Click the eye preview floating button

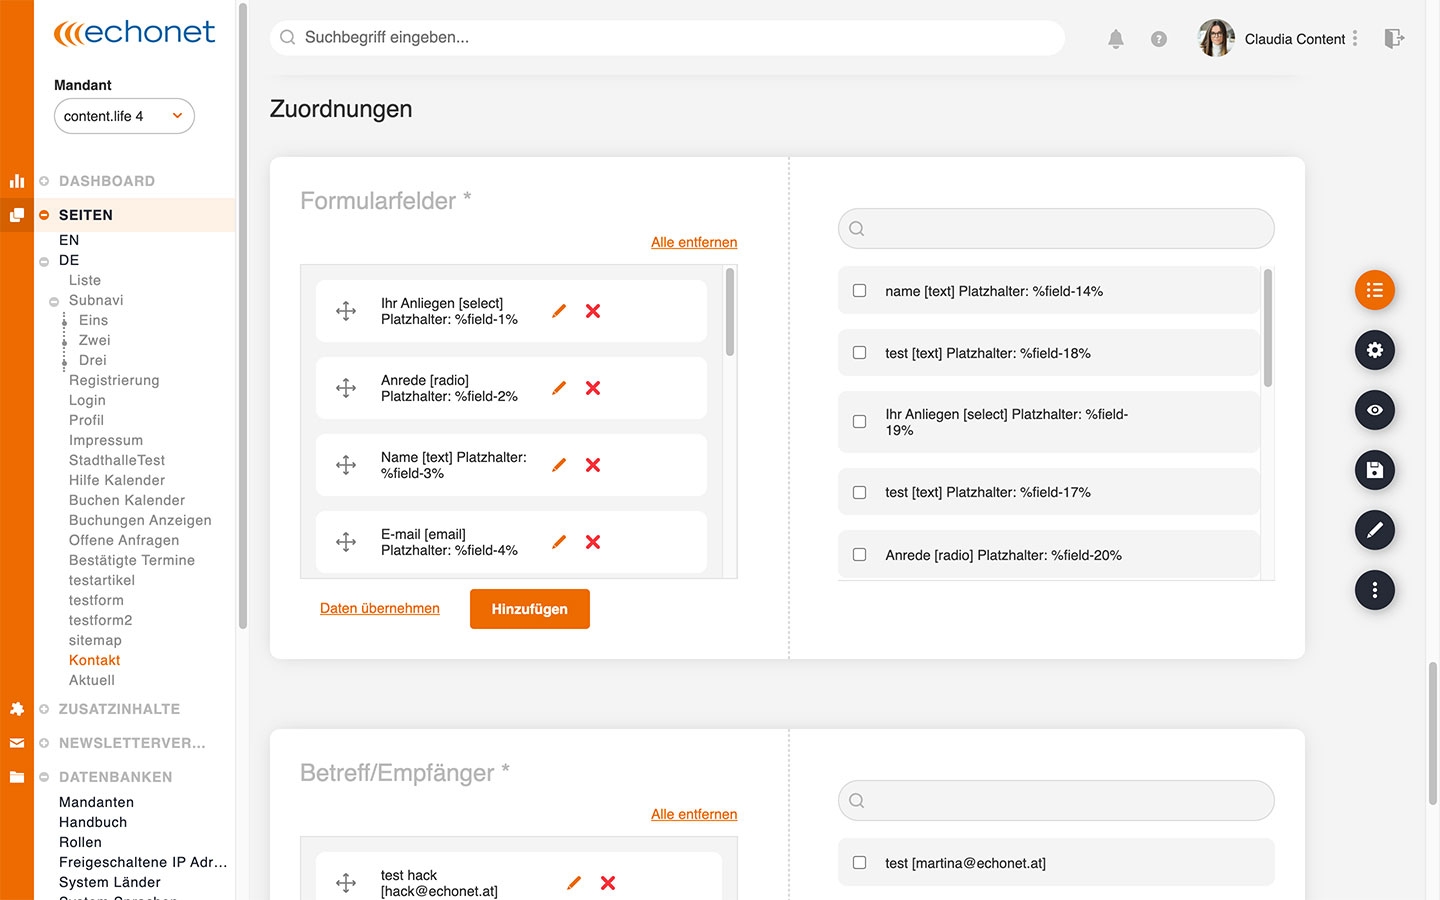coord(1375,410)
